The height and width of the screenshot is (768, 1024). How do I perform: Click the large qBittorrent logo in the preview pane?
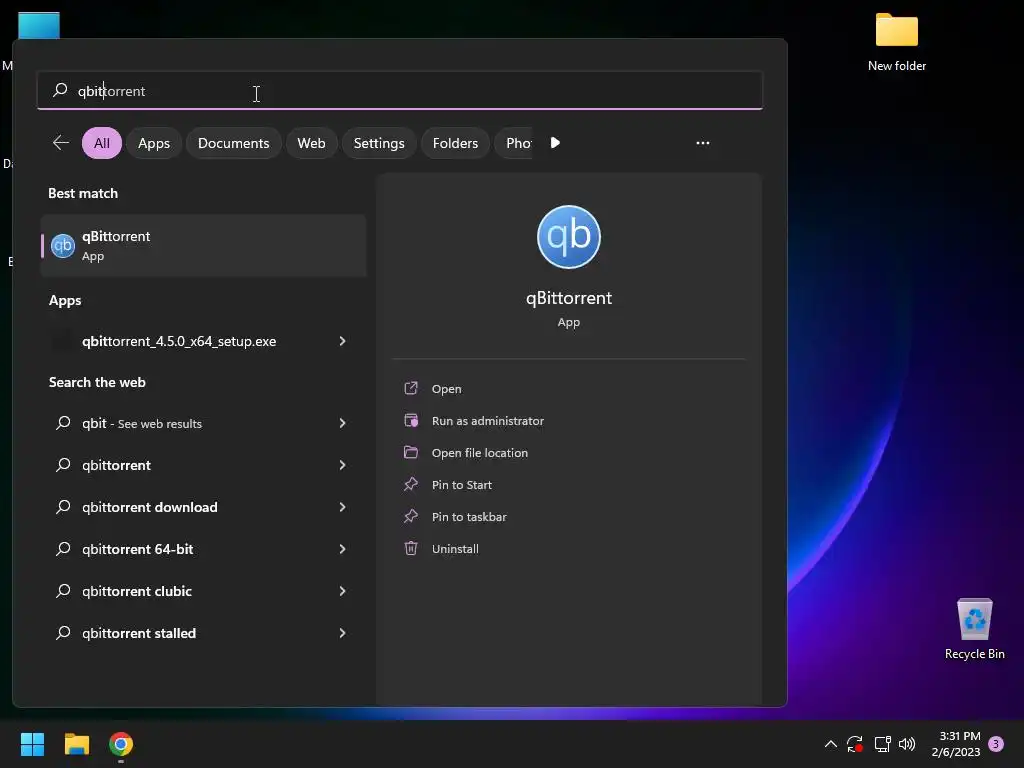click(x=568, y=237)
